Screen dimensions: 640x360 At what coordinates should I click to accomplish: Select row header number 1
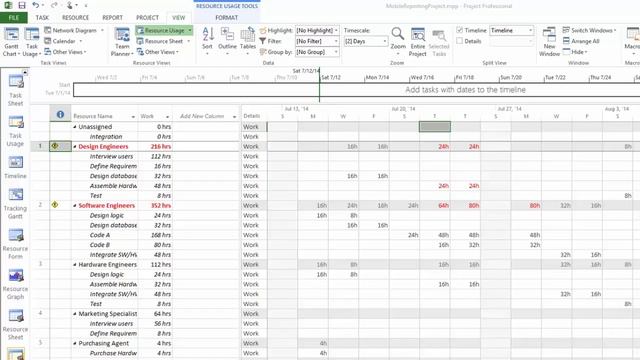[x=40, y=146]
